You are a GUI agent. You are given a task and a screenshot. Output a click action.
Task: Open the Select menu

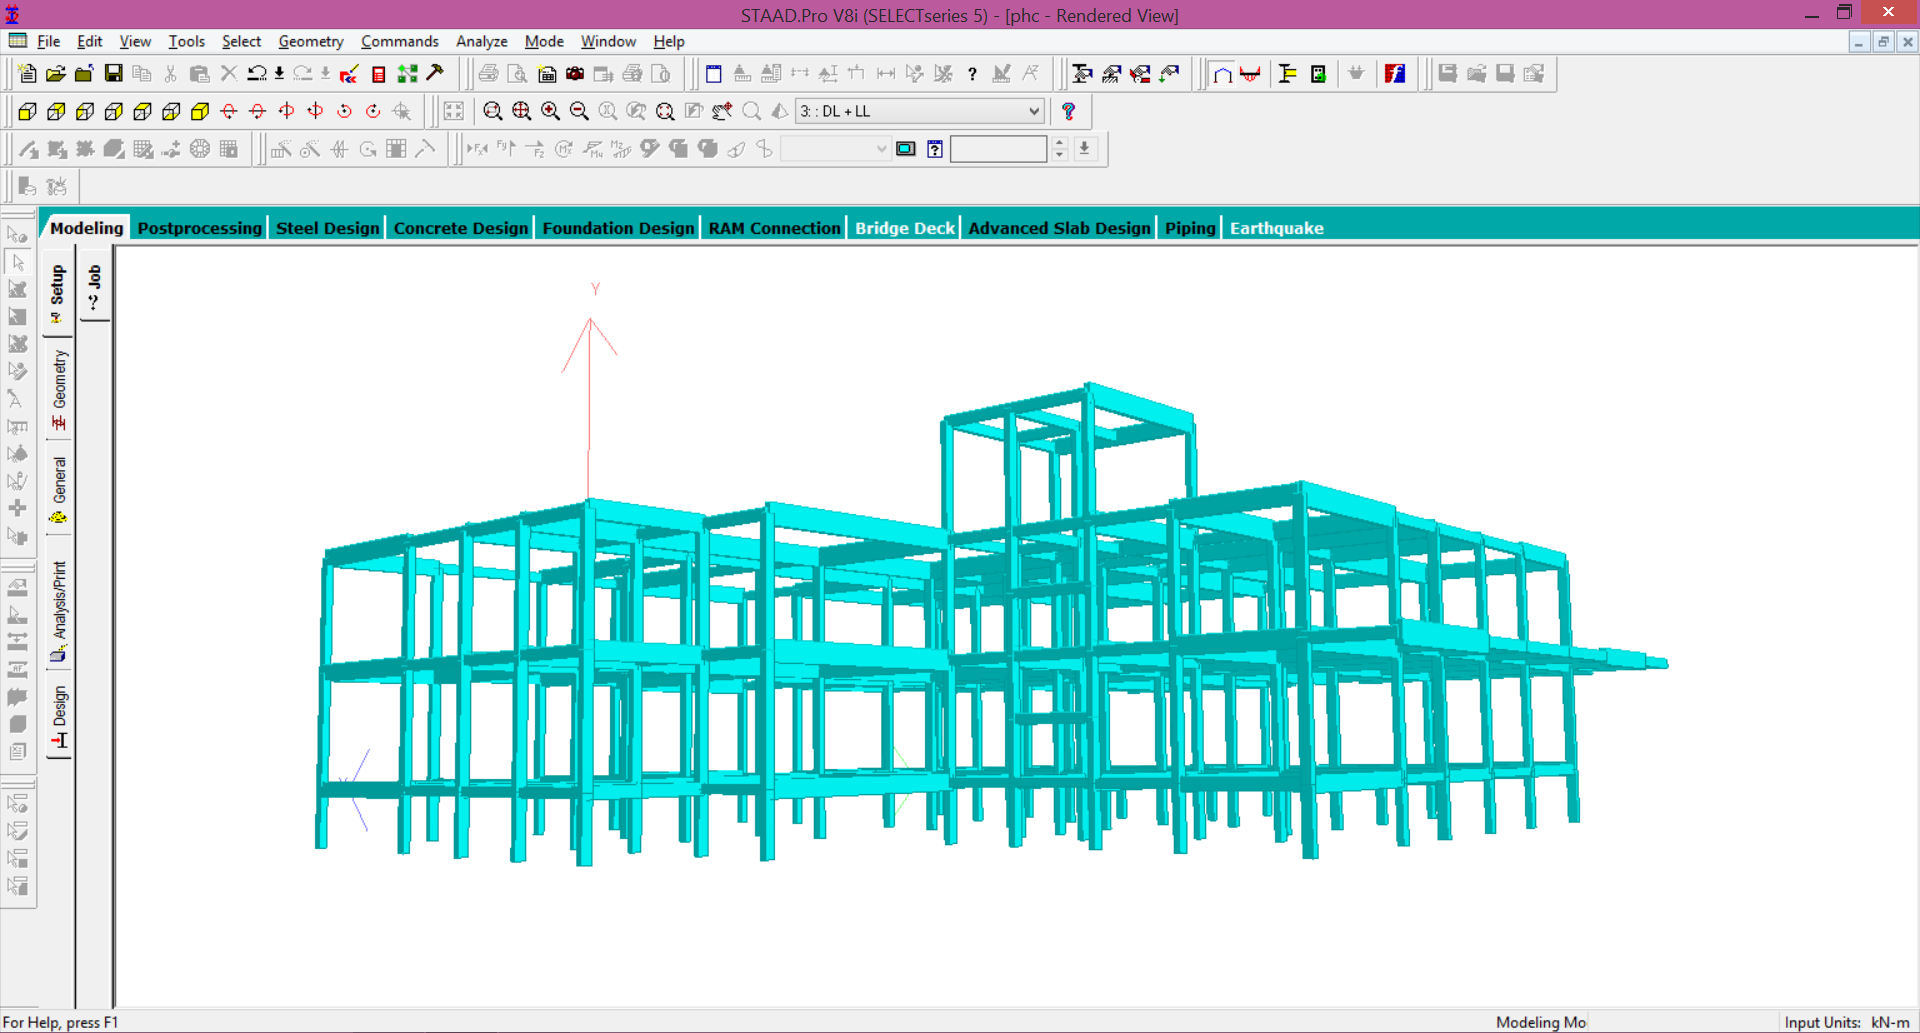241,41
